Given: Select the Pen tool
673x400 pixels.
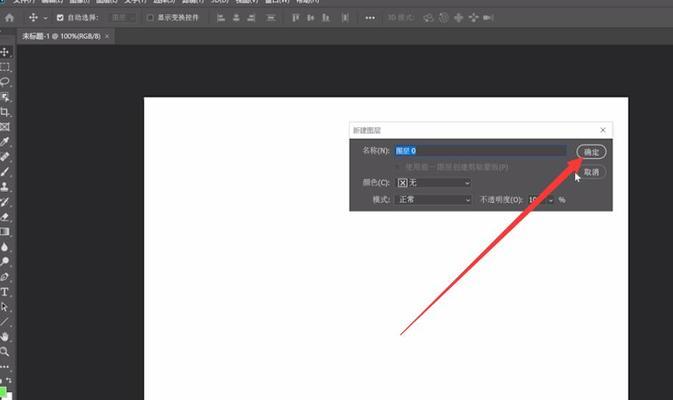Looking at the screenshot, I should [x=5, y=277].
